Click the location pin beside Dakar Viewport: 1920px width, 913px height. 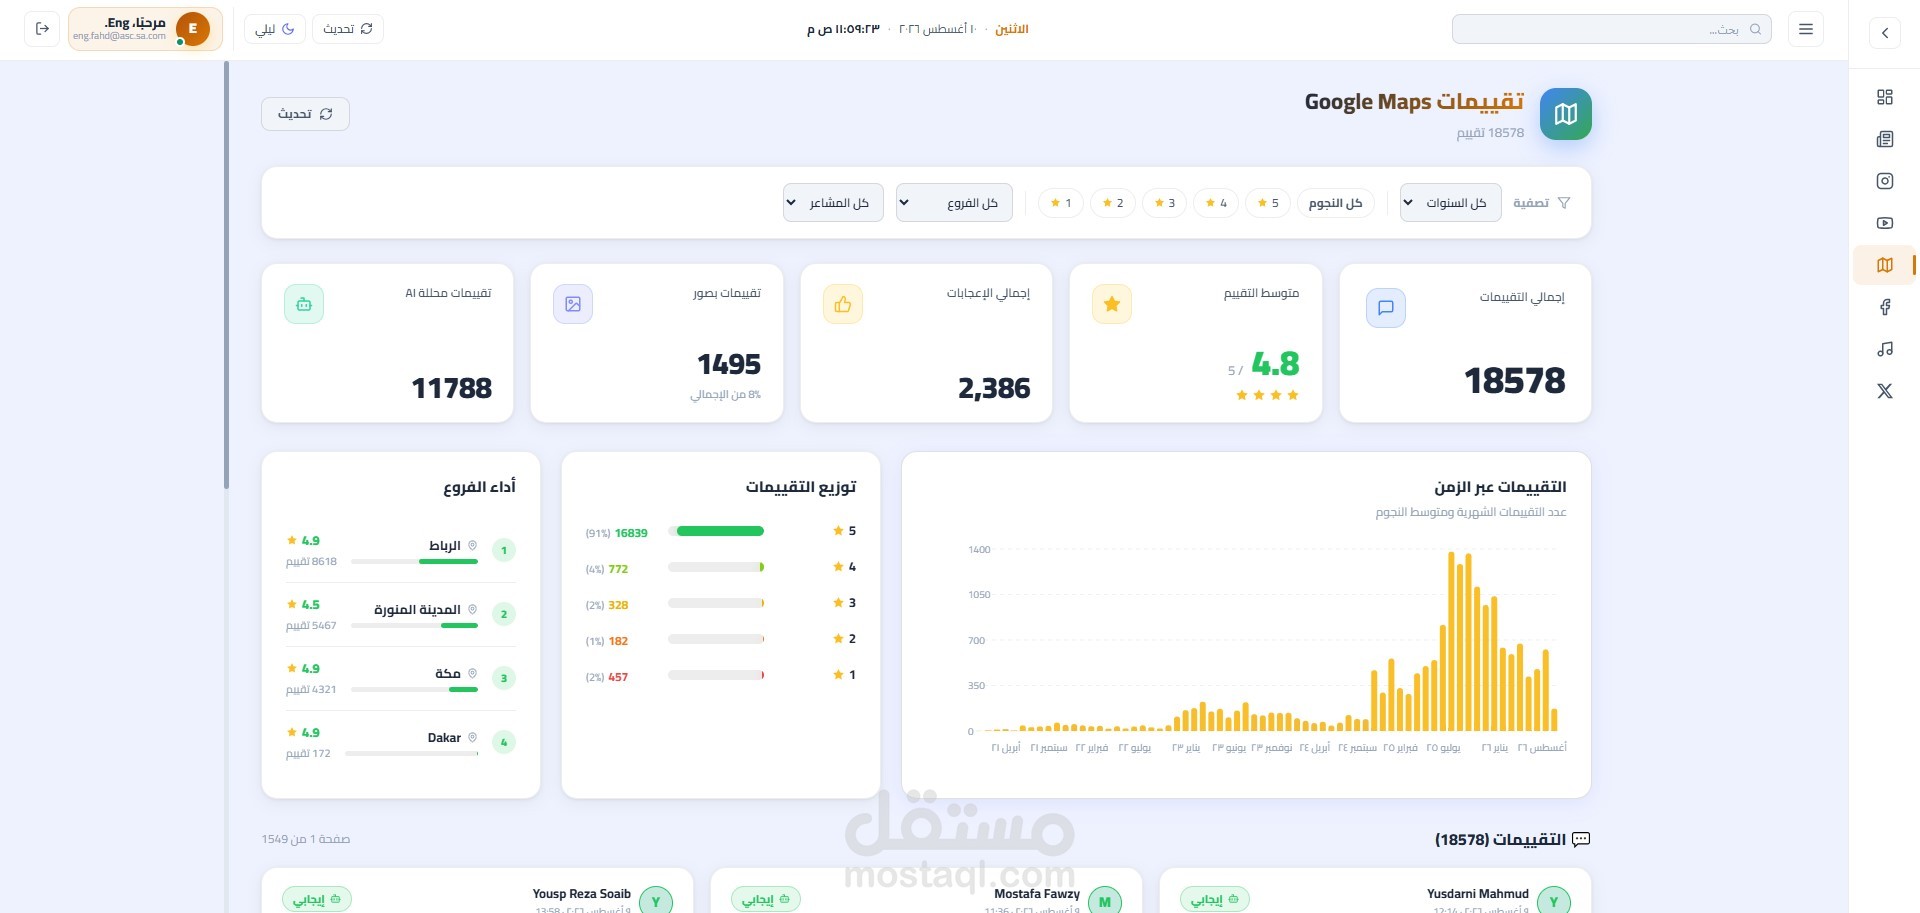473,737
